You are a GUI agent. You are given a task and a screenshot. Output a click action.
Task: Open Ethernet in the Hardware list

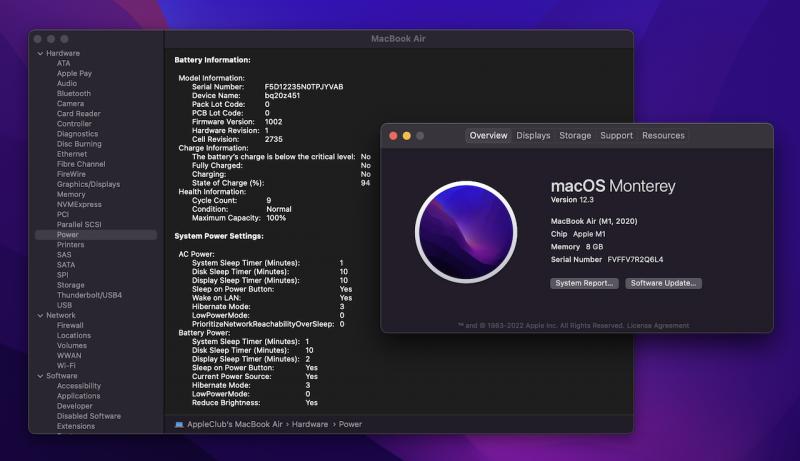tap(72, 154)
